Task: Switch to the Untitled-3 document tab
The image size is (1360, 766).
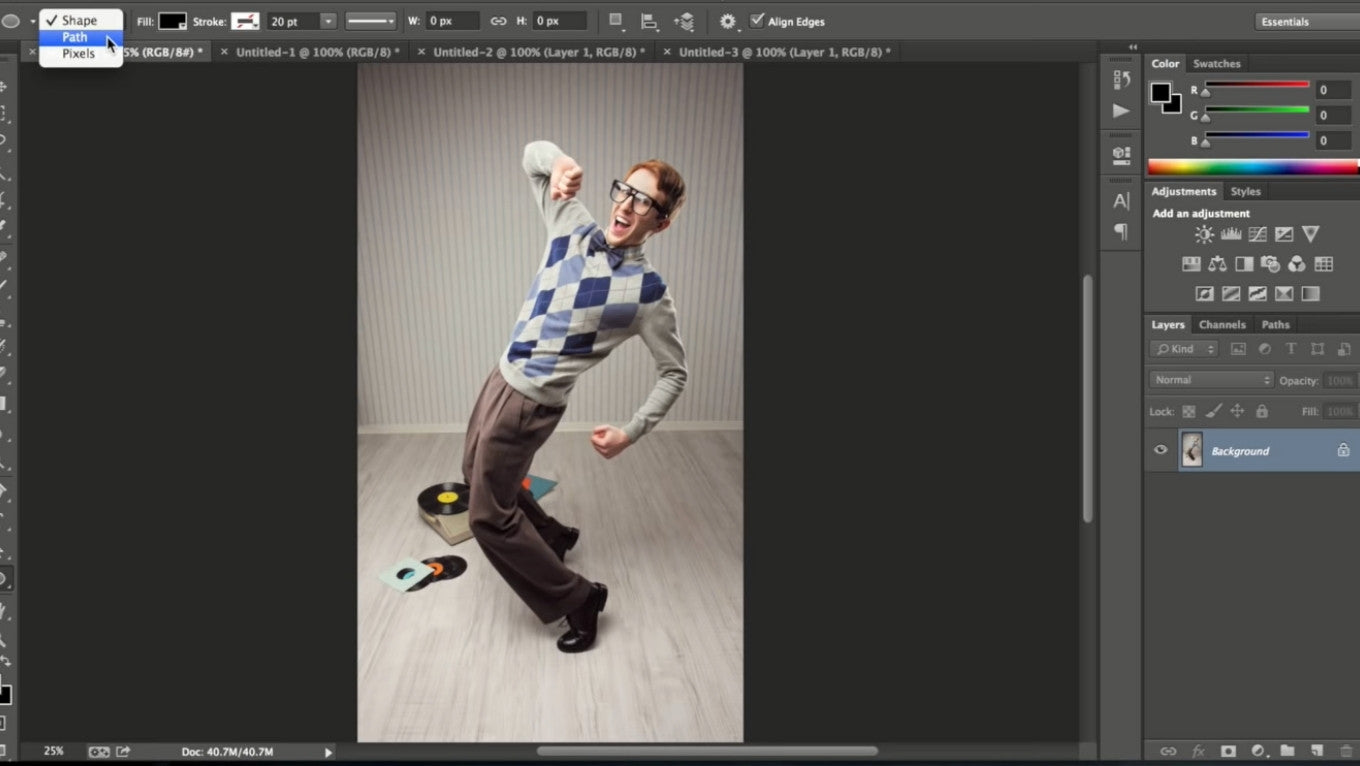Action: coord(784,52)
